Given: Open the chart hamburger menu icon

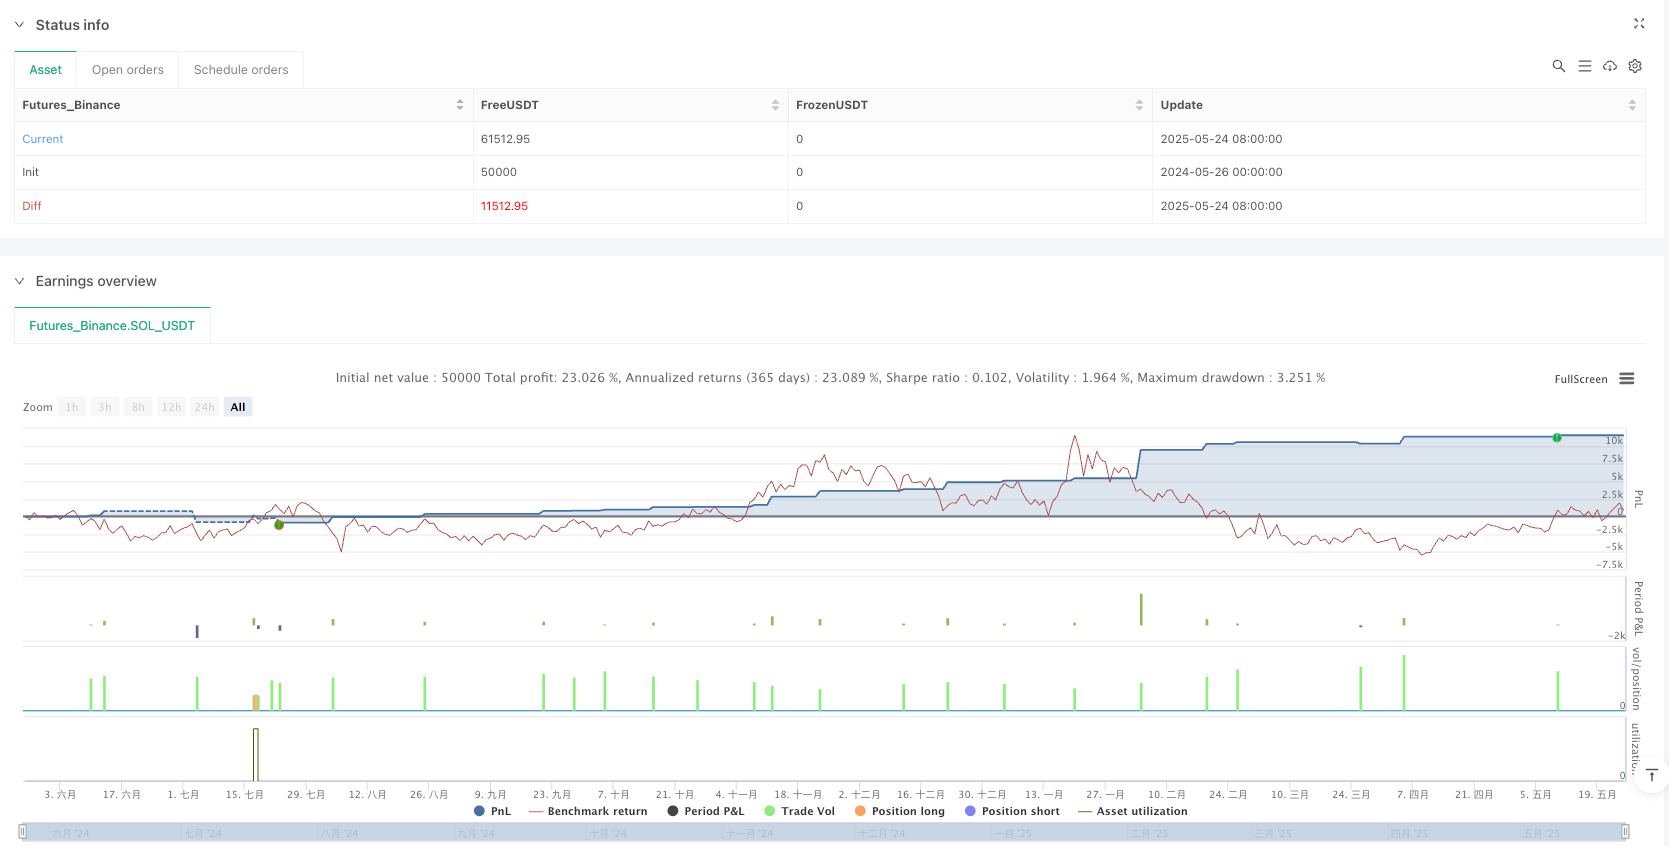Looking at the screenshot, I should pos(1627,379).
